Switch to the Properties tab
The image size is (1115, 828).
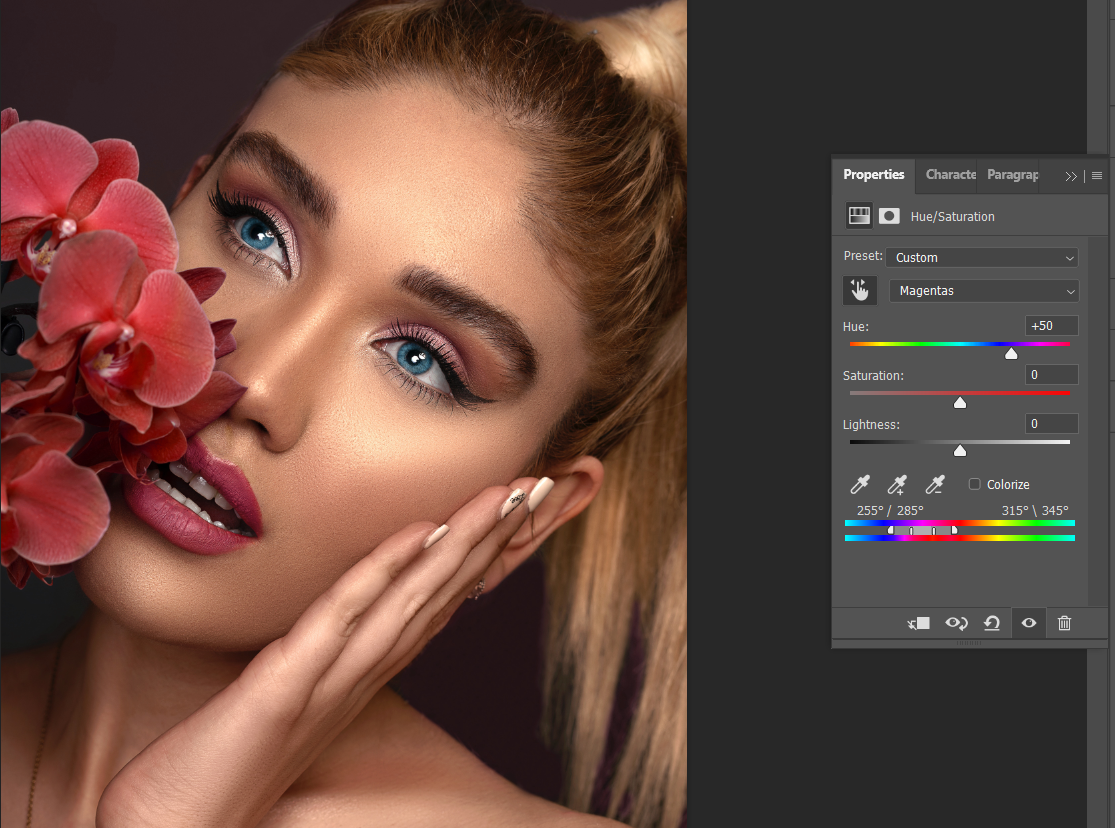(874, 174)
